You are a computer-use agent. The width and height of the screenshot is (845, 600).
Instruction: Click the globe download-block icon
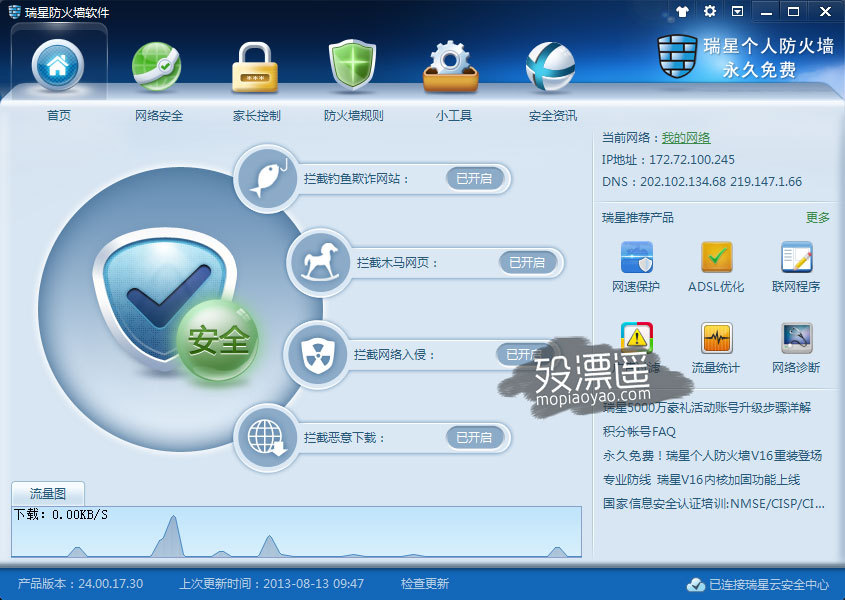[267, 437]
